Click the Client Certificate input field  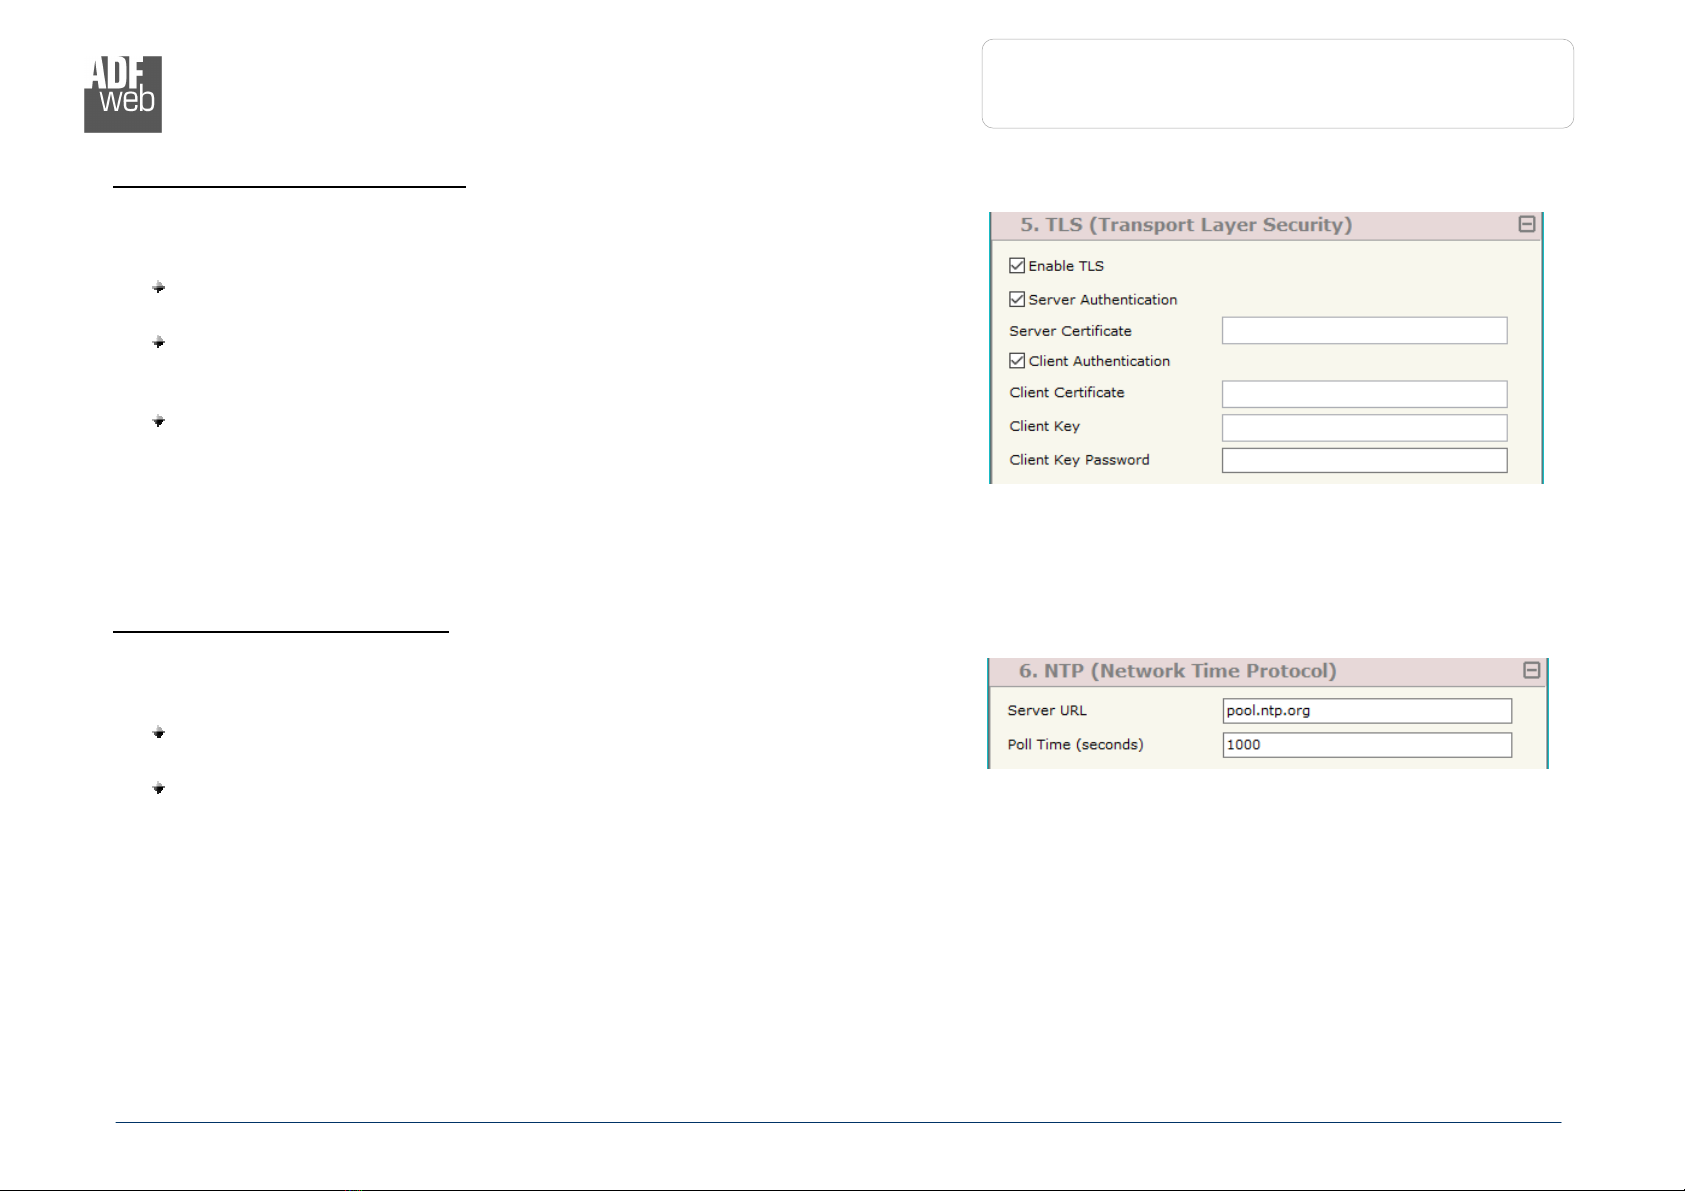1365,394
